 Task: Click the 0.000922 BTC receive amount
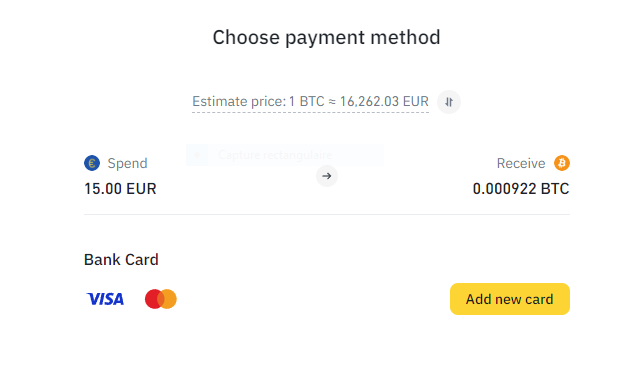coord(521,189)
